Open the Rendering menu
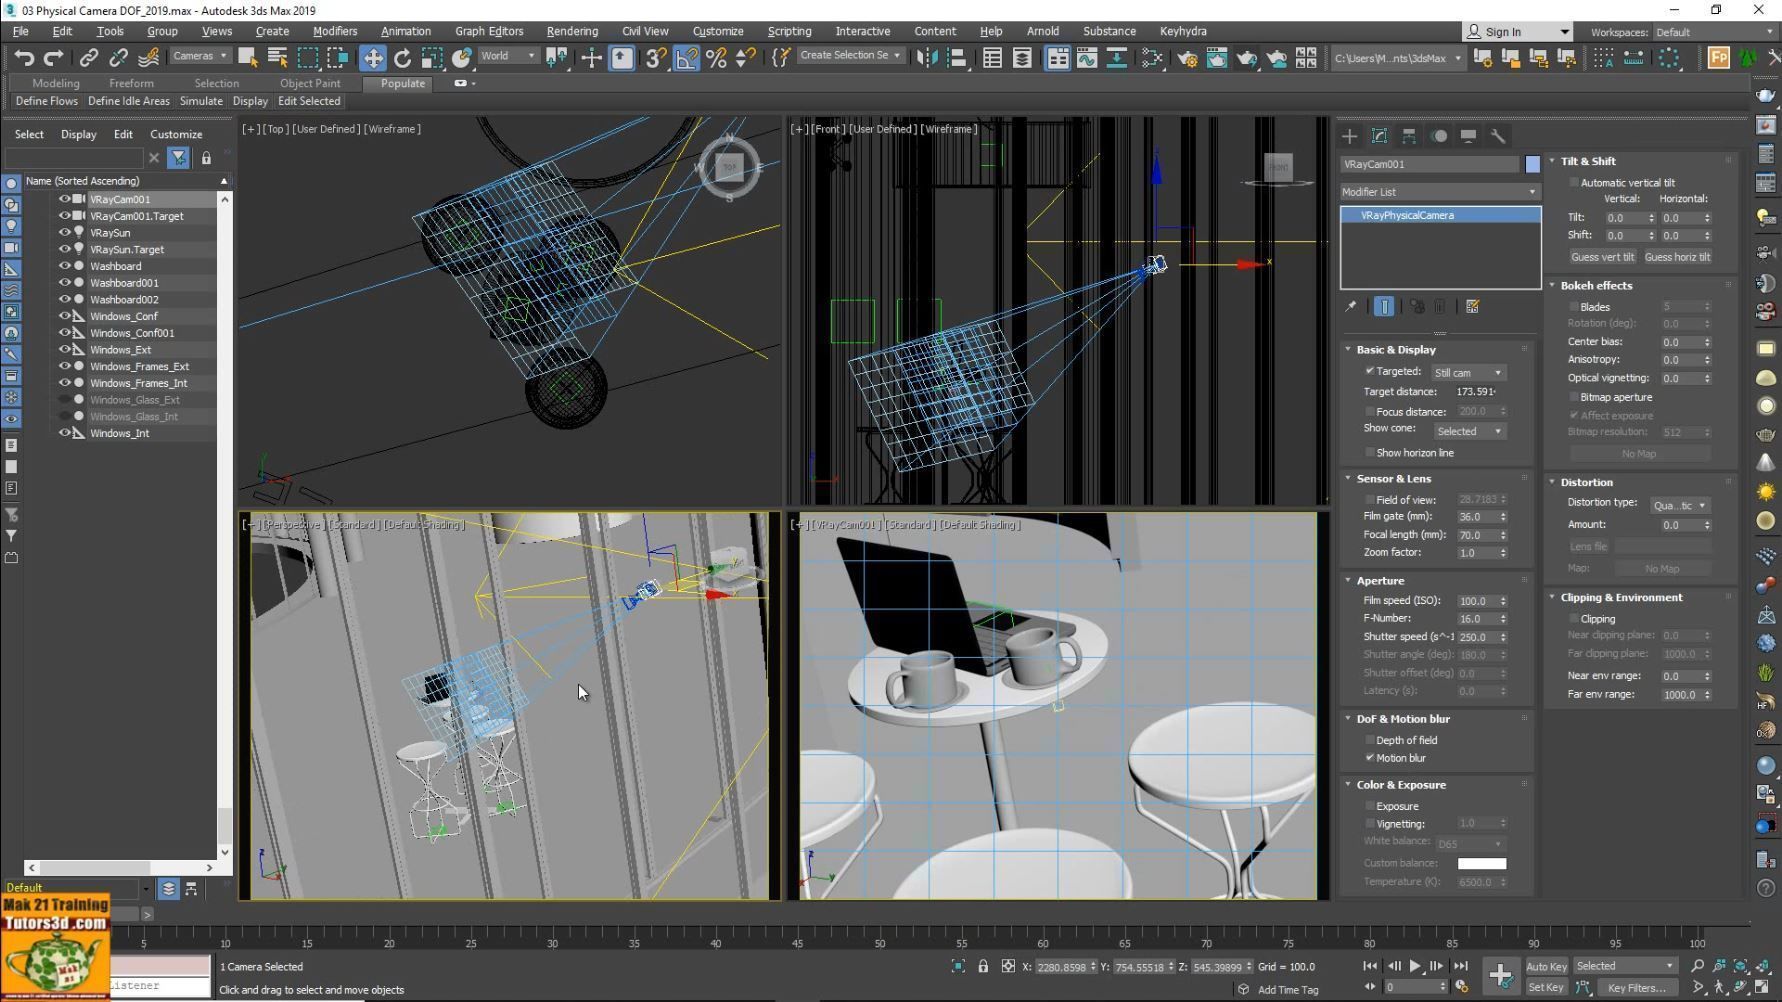The image size is (1782, 1002). (572, 32)
